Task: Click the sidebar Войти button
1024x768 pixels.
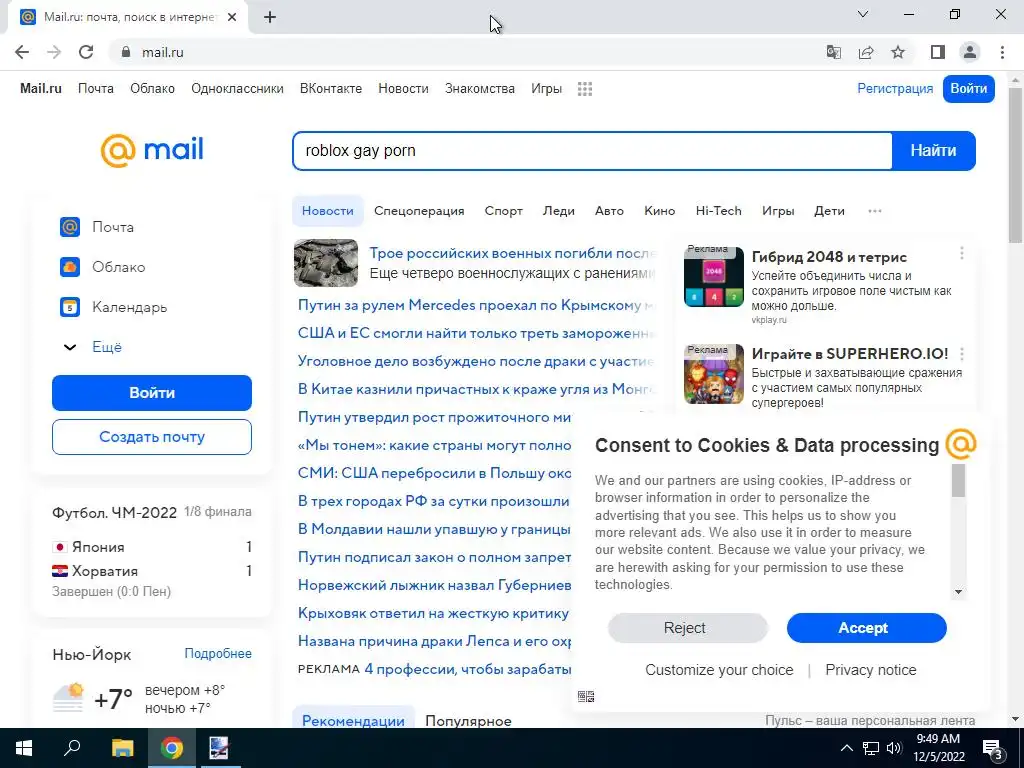Action: [x=152, y=392]
